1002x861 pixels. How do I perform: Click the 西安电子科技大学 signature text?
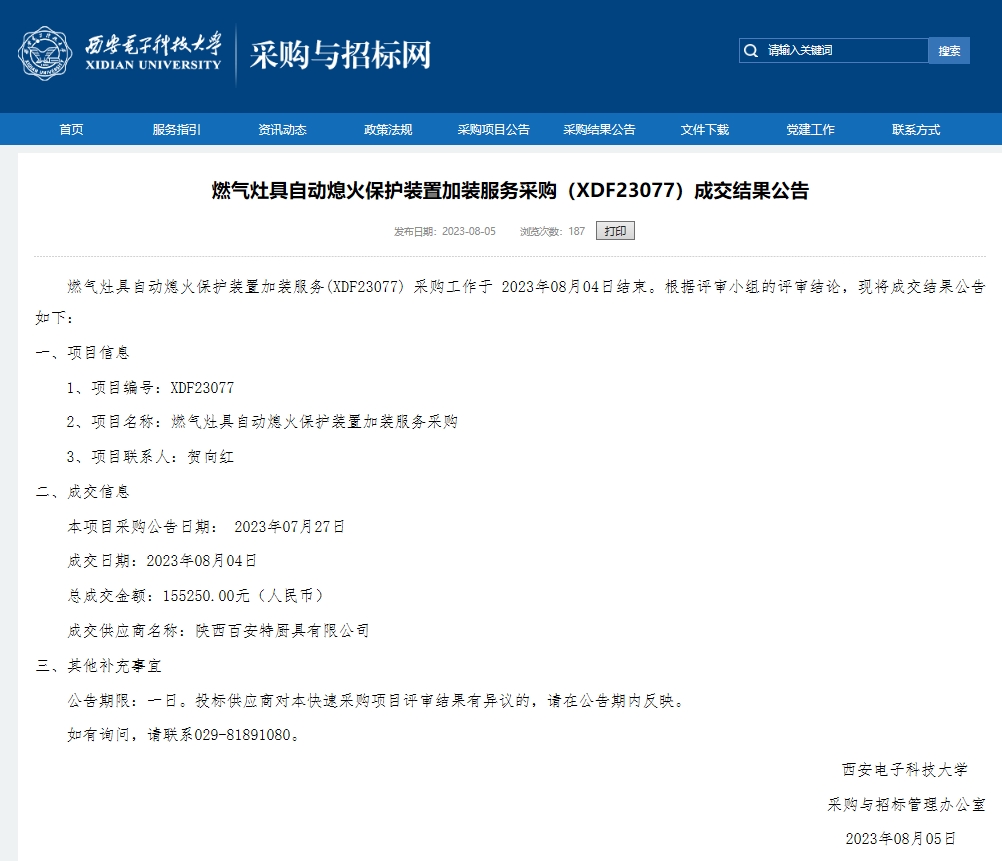(x=905, y=770)
